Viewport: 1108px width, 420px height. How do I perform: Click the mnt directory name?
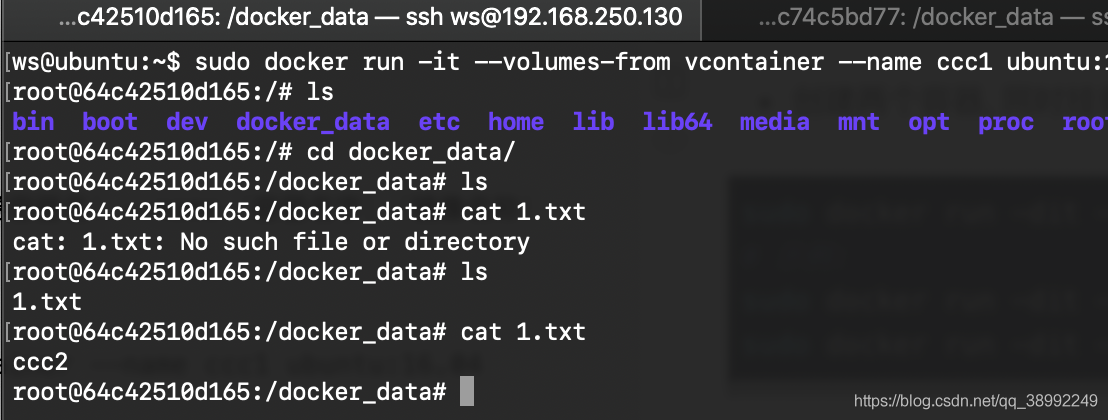pos(859,122)
